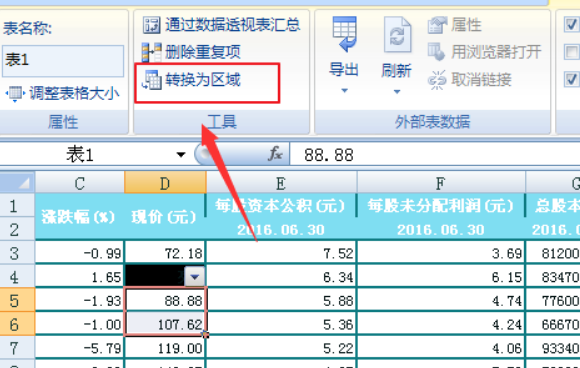Screen dimensions: 580x368
Task: Click the formula bar showing 88.88
Action: coord(435,155)
